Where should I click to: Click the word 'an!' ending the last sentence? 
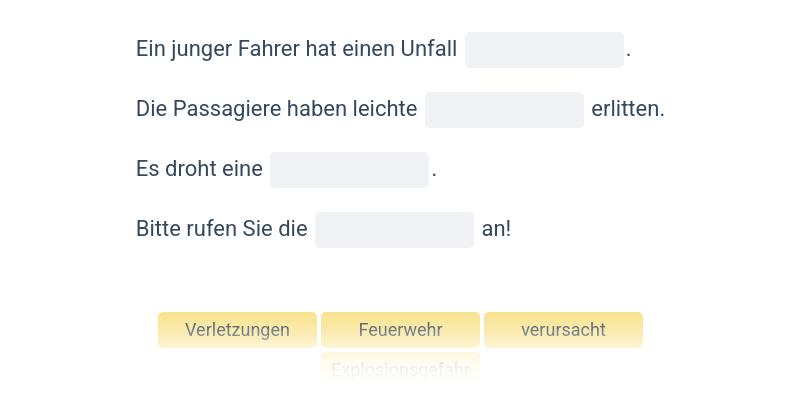[496, 229]
